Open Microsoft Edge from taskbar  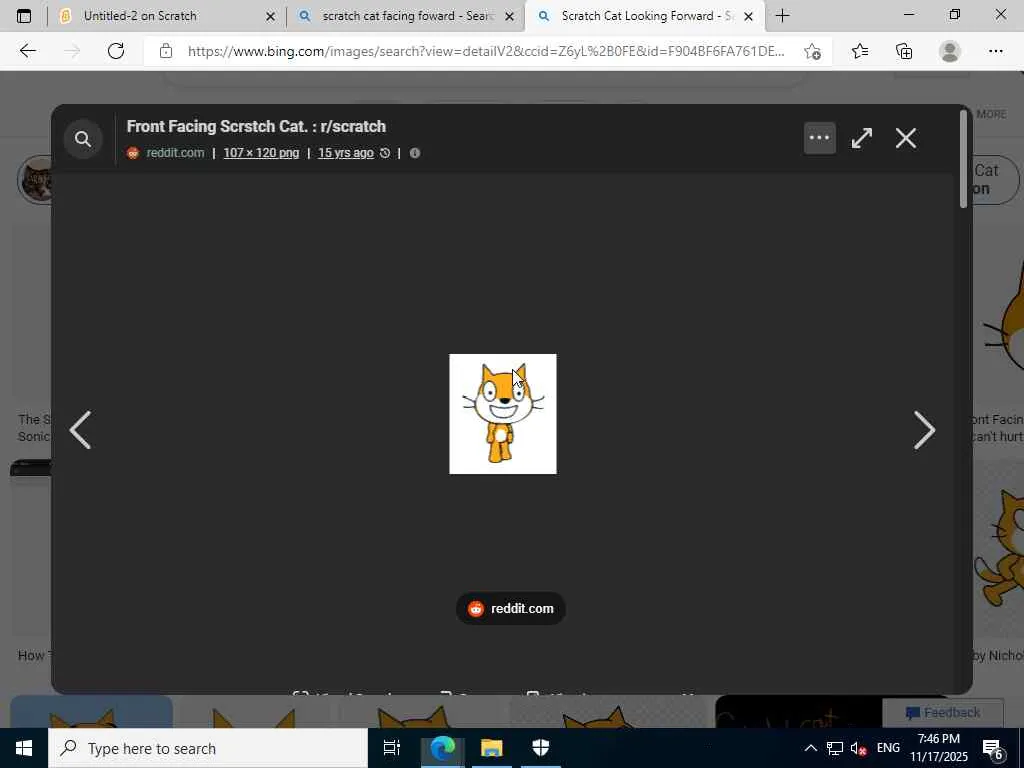point(442,748)
